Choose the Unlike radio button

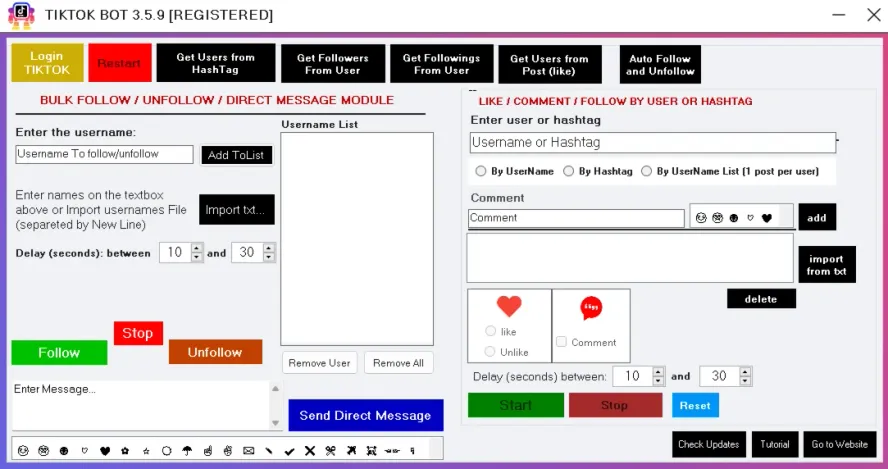(x=490, y=352)
